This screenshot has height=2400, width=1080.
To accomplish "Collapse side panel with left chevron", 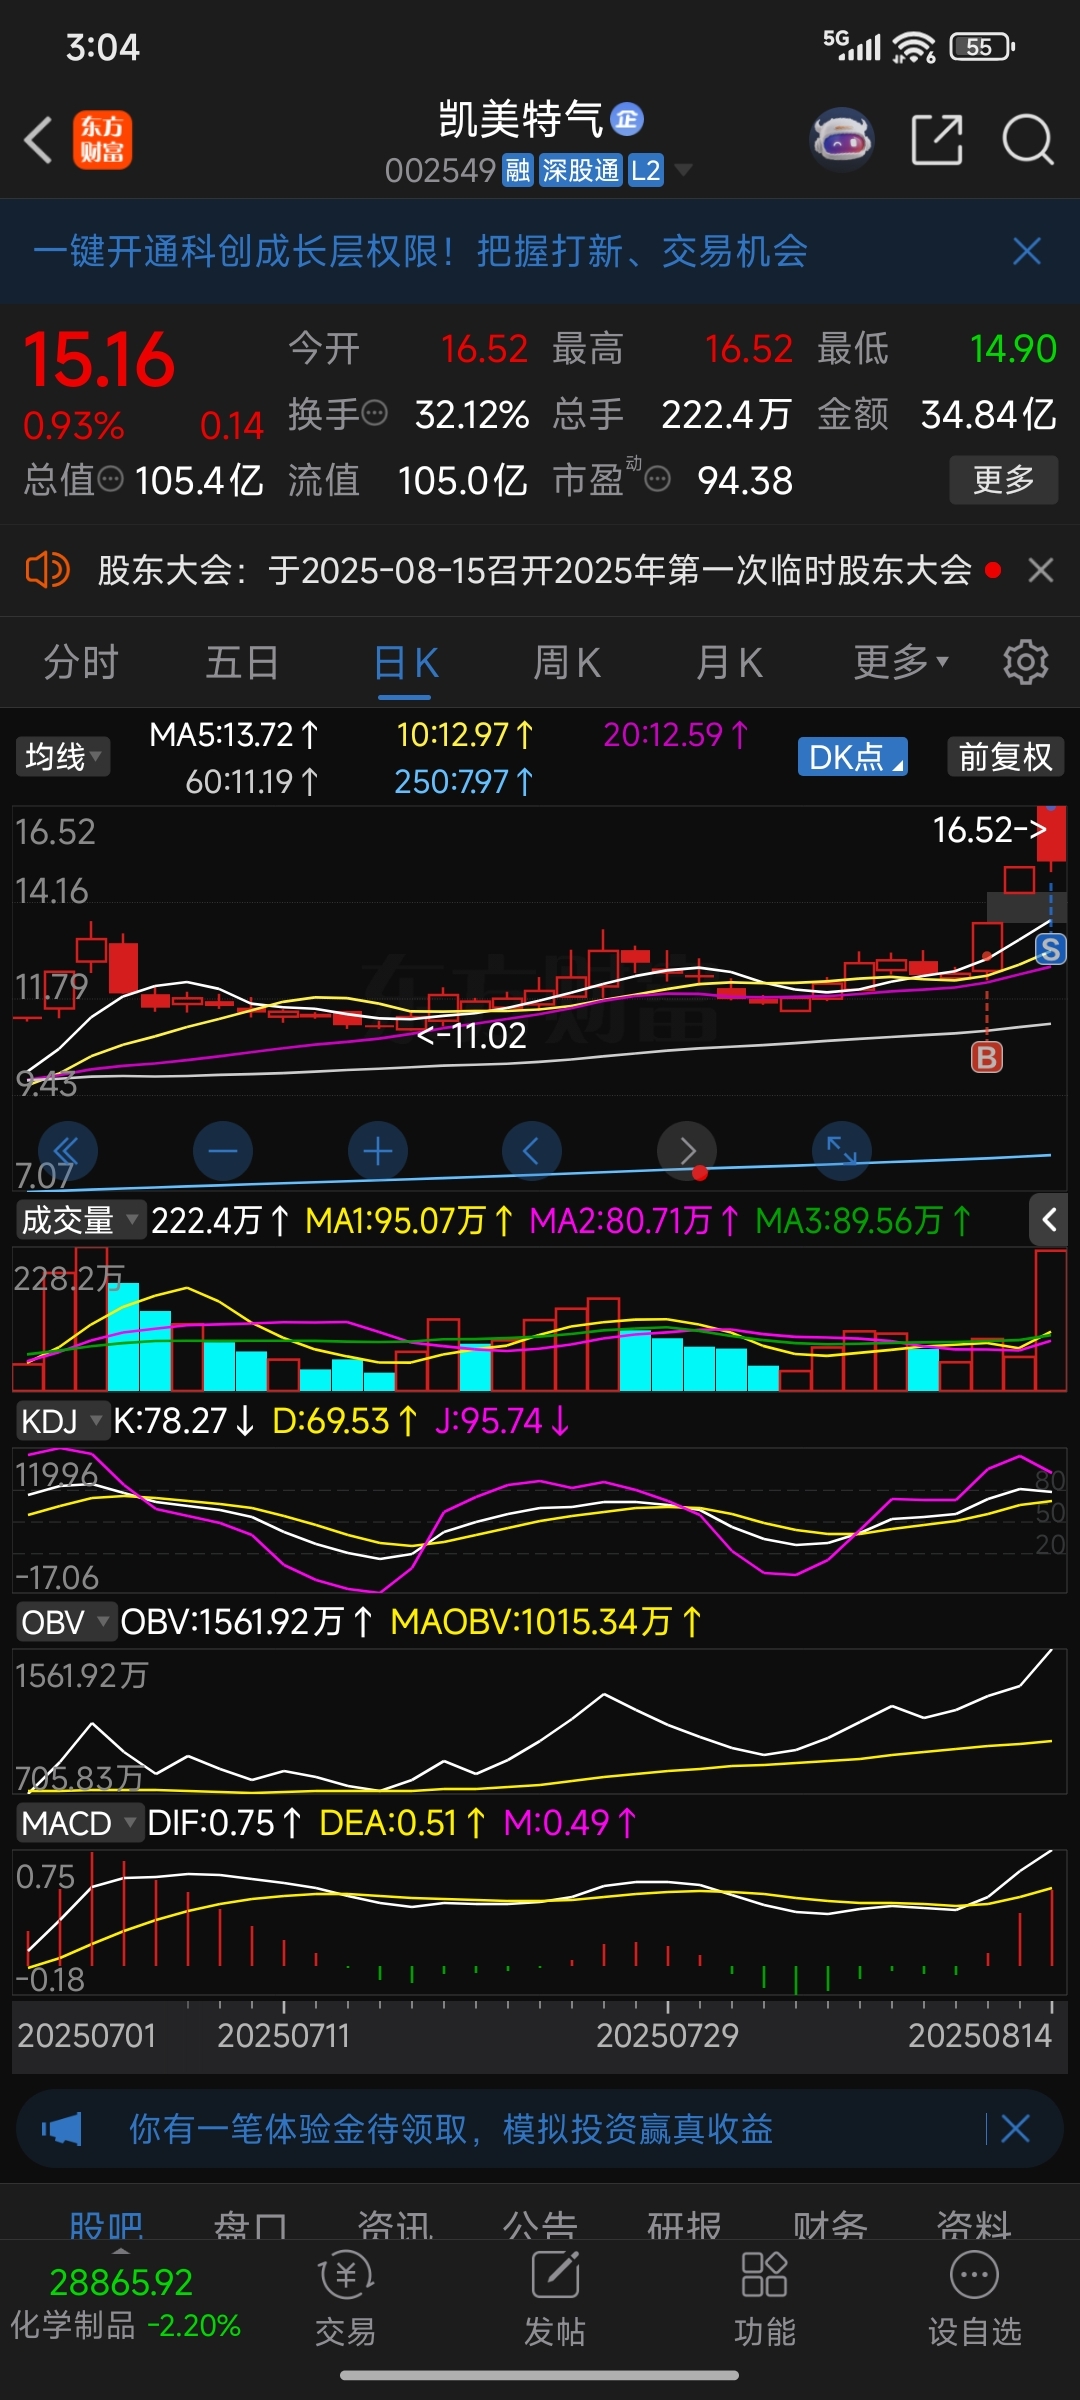I will point(1049,1220).
